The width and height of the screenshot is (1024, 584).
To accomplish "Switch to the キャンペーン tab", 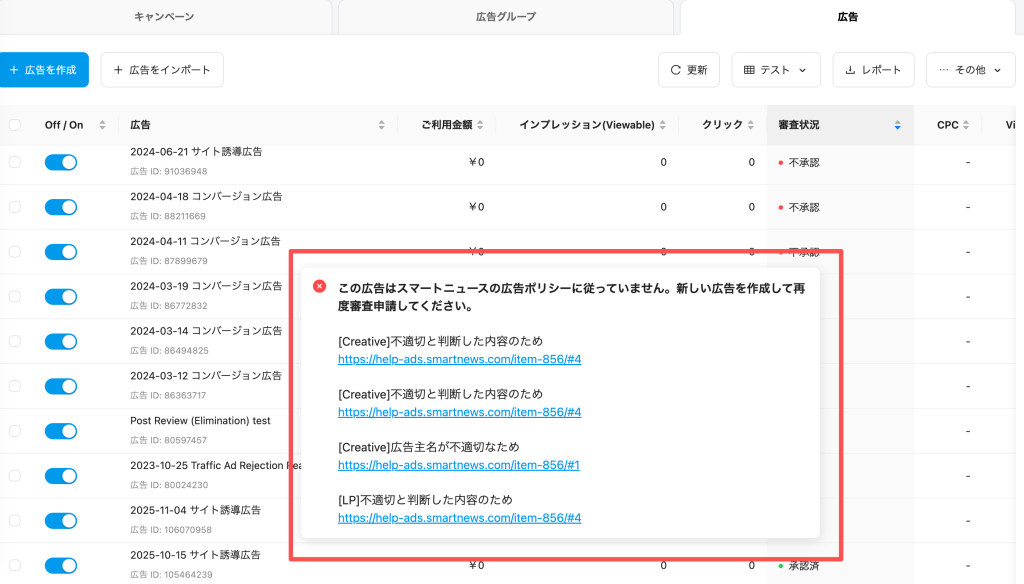I will coord(164,17).
